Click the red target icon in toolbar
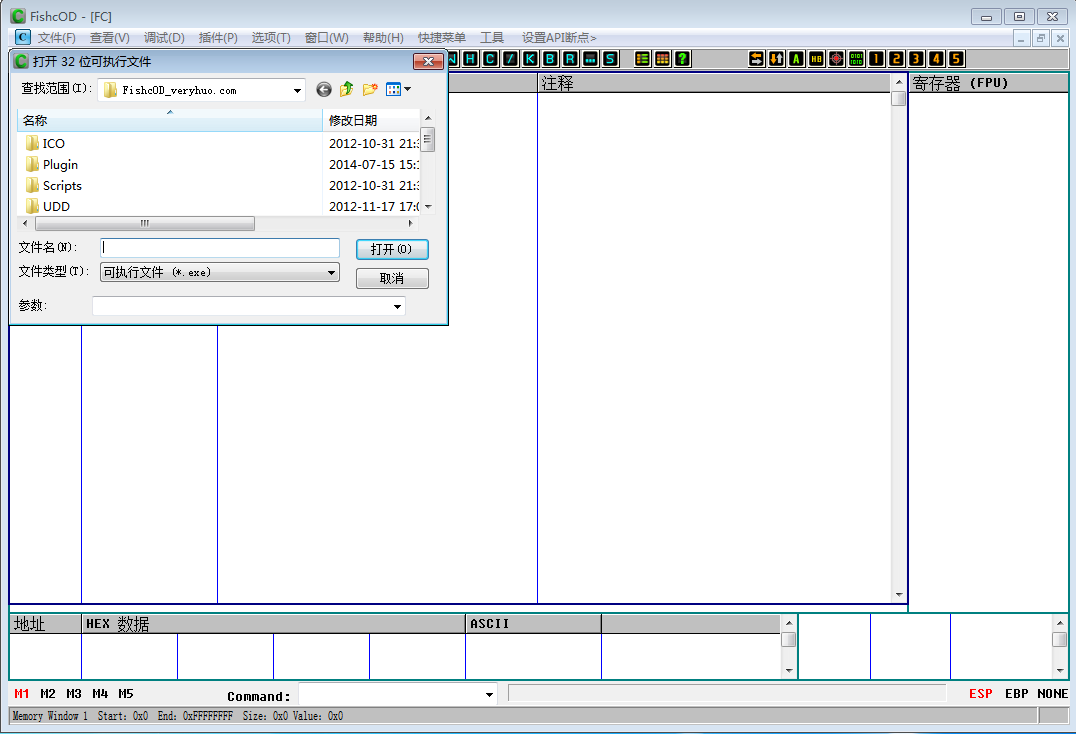Screen dimensions: 1076x734 tap(836, 59)
